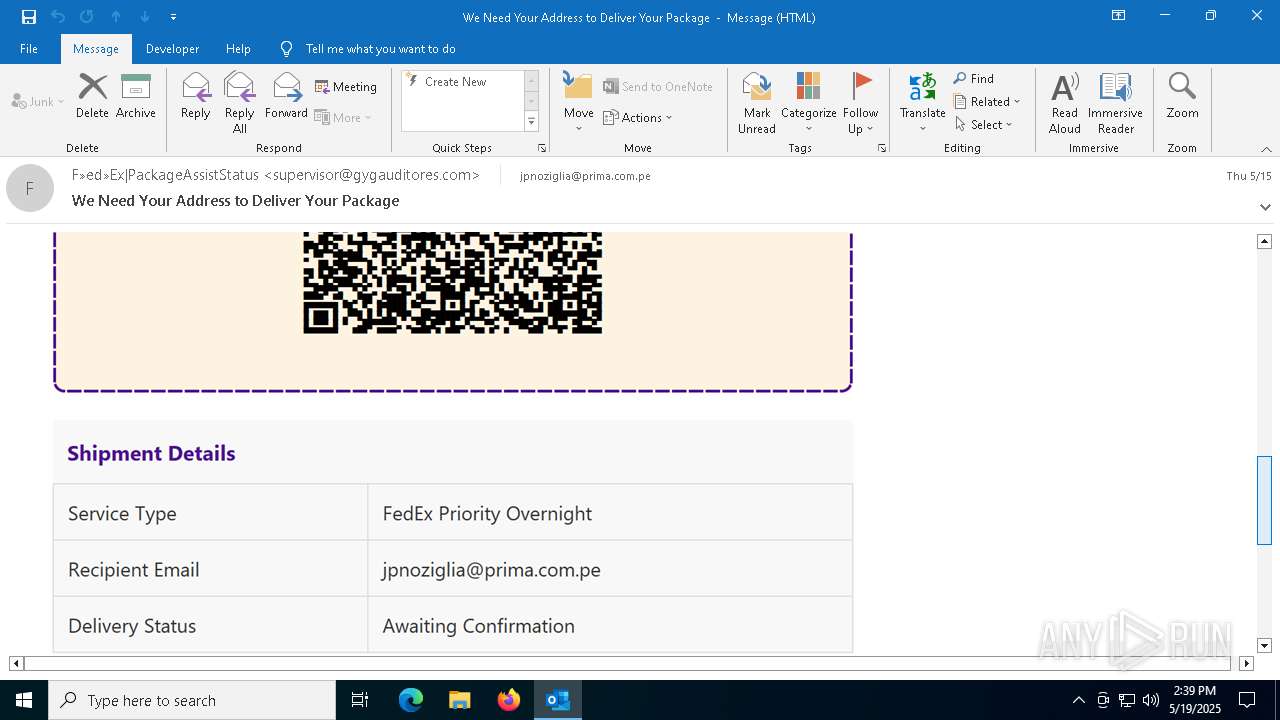Screen dimensions: 1280x720
Task: Open the Actions dropdown
Action: coord(638,117)
